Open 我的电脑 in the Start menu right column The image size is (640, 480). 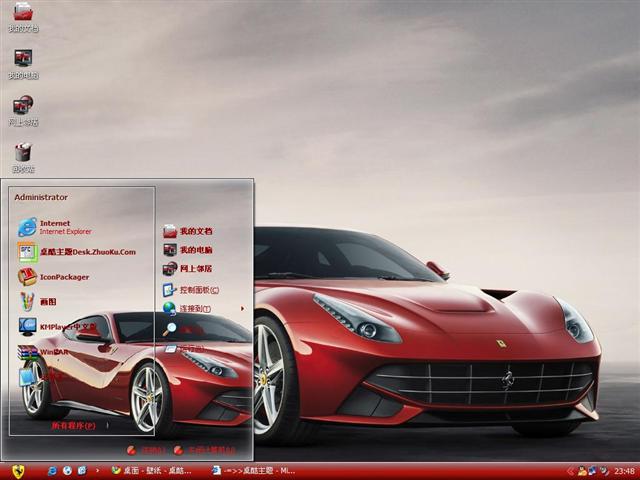pyautogui.click(x=188, y=250)
